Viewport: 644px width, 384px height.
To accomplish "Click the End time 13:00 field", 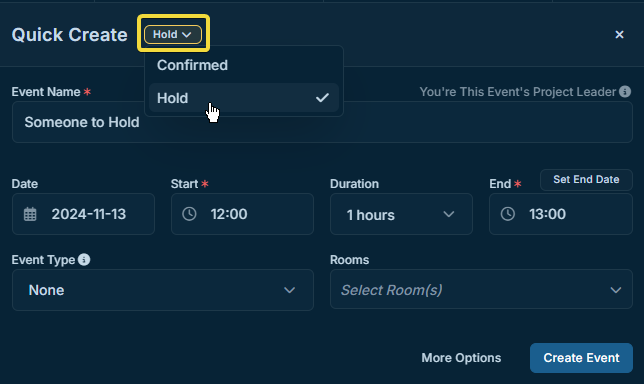I will click(561, 214).
